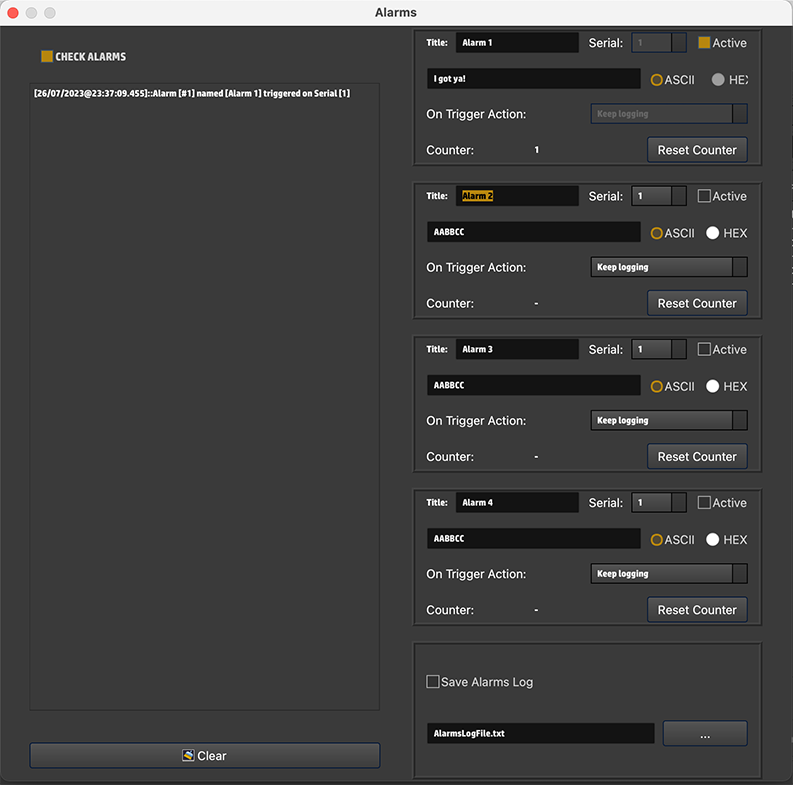Image resolution: width=793 pixels, height=785 pixels.
Task: Select the ASCII radio option for Alarm 3
Action: 657,386
